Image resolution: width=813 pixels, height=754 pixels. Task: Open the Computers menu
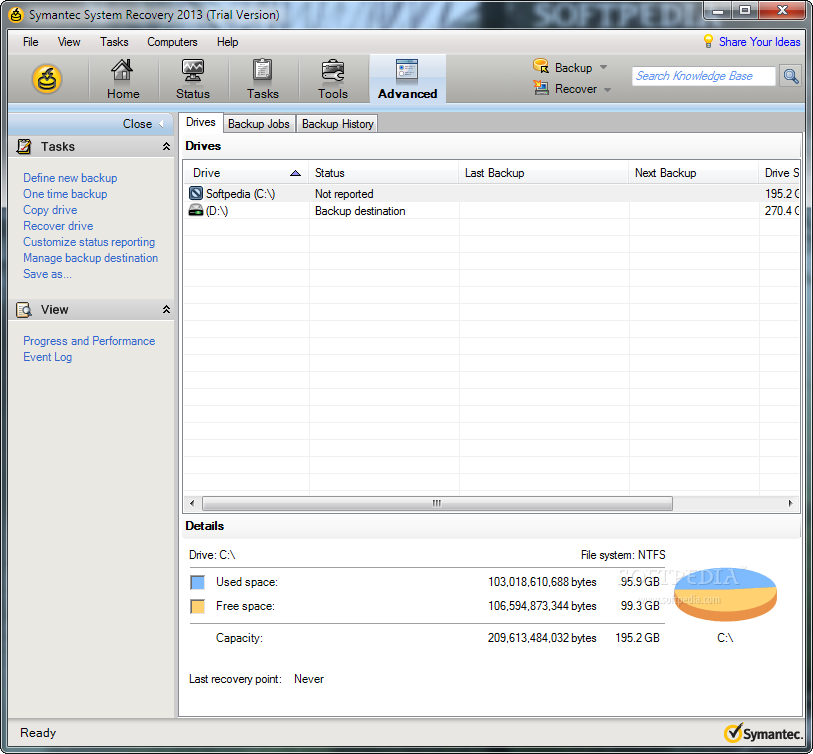172,42
